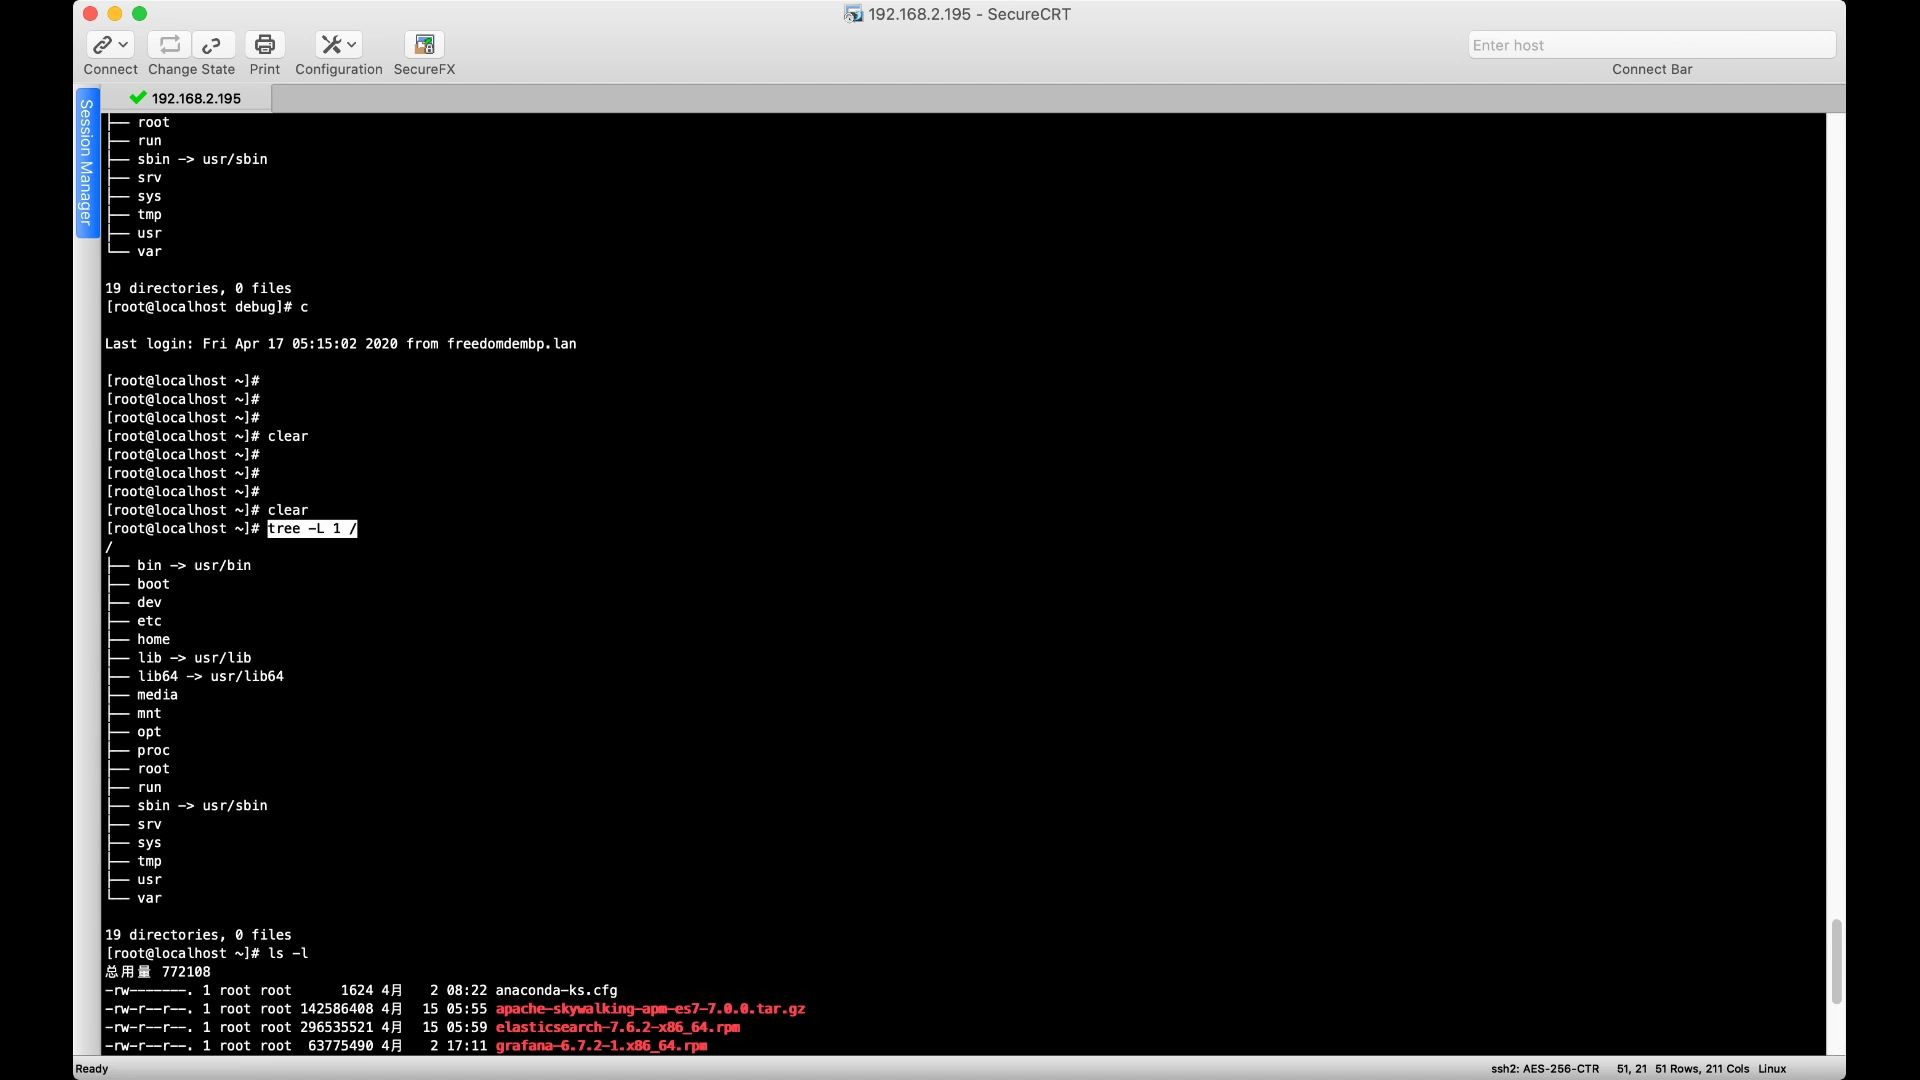Image resolution: width=1920 pixels, height=1080 pixels.
Task: Click the green connected checkmark on the 192.168.2.195 tab
Action: pos(138,97)
